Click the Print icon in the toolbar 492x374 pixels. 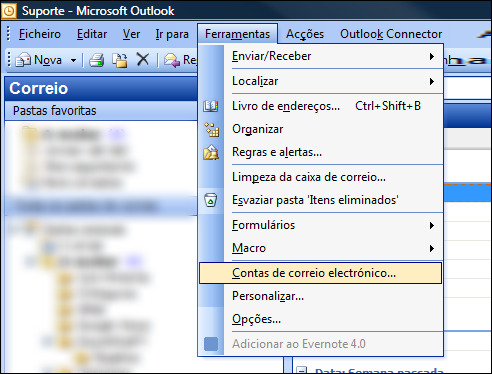pos(97,60)
